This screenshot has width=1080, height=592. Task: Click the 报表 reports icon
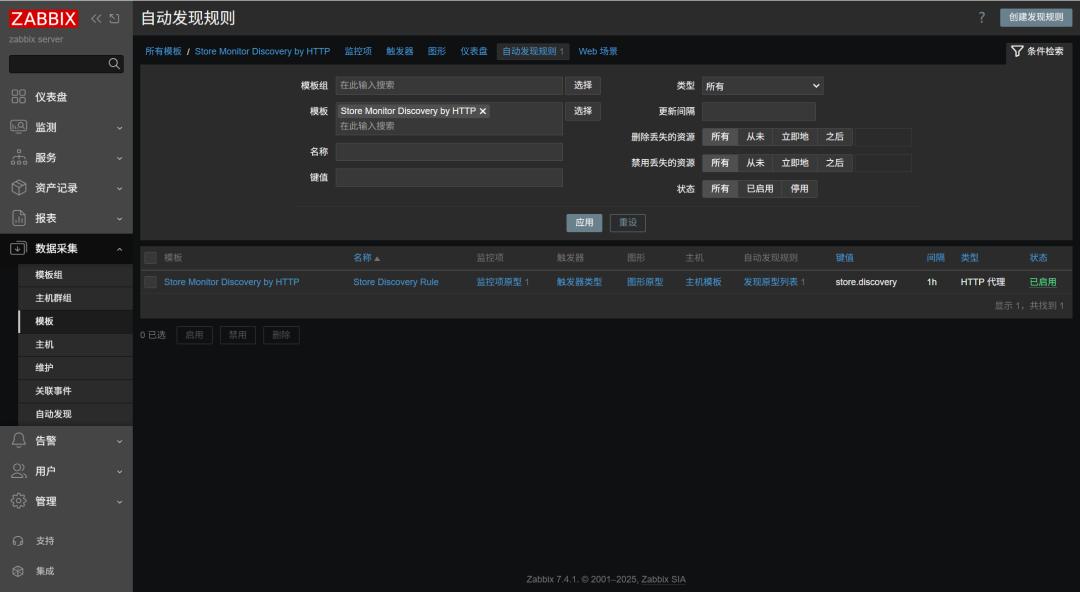click(19, 218)
